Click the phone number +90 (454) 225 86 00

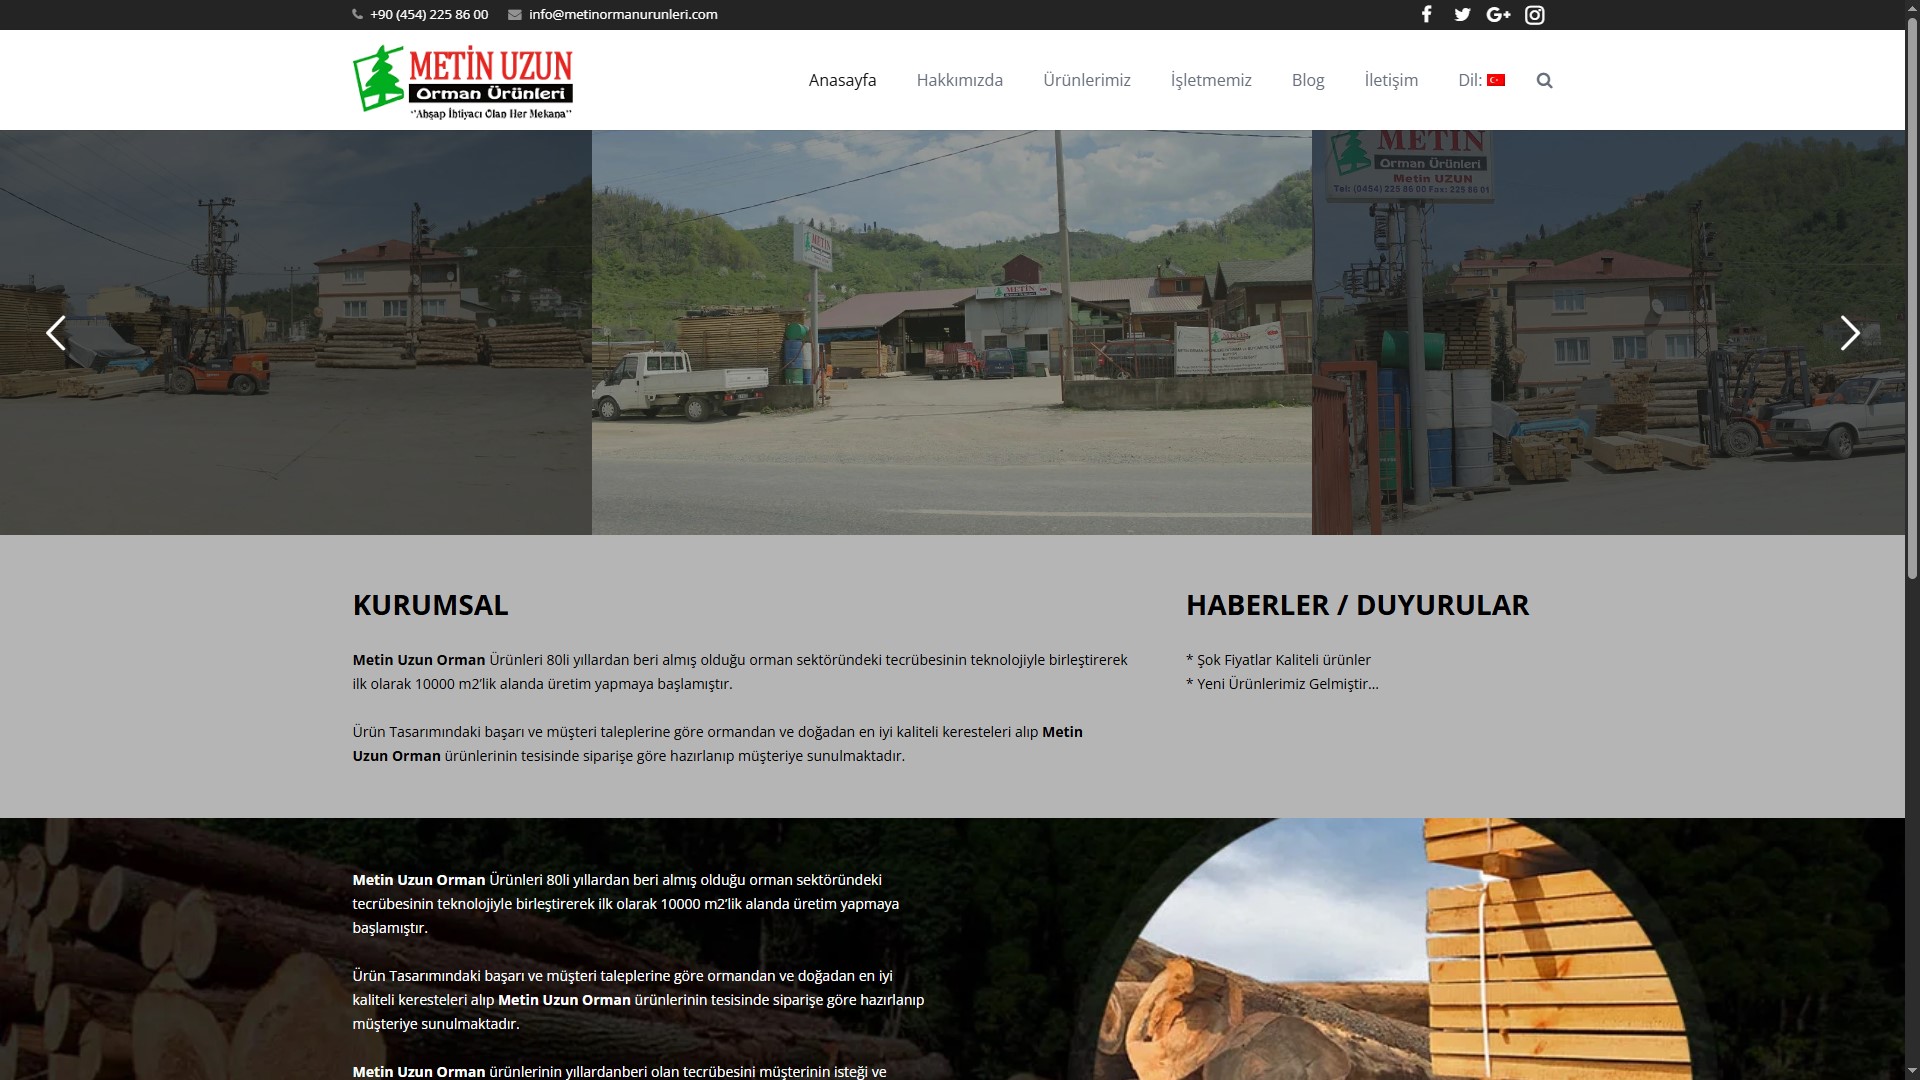(x=429, y=15)
